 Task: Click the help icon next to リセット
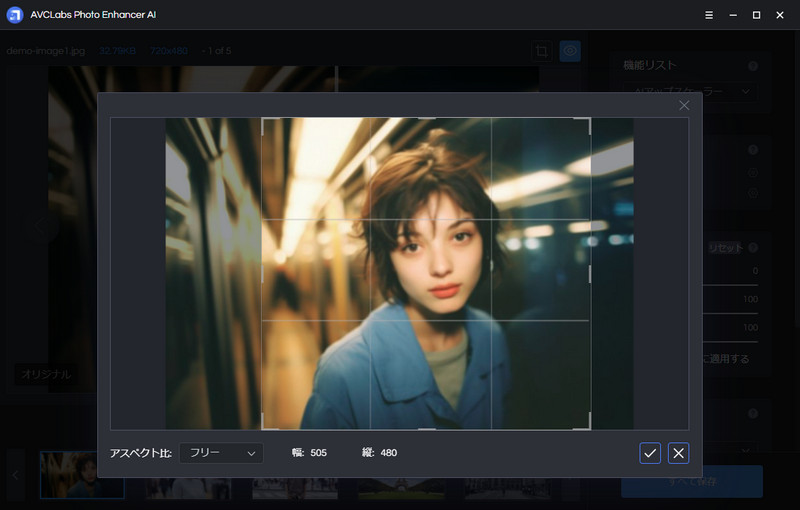[753, 248]
